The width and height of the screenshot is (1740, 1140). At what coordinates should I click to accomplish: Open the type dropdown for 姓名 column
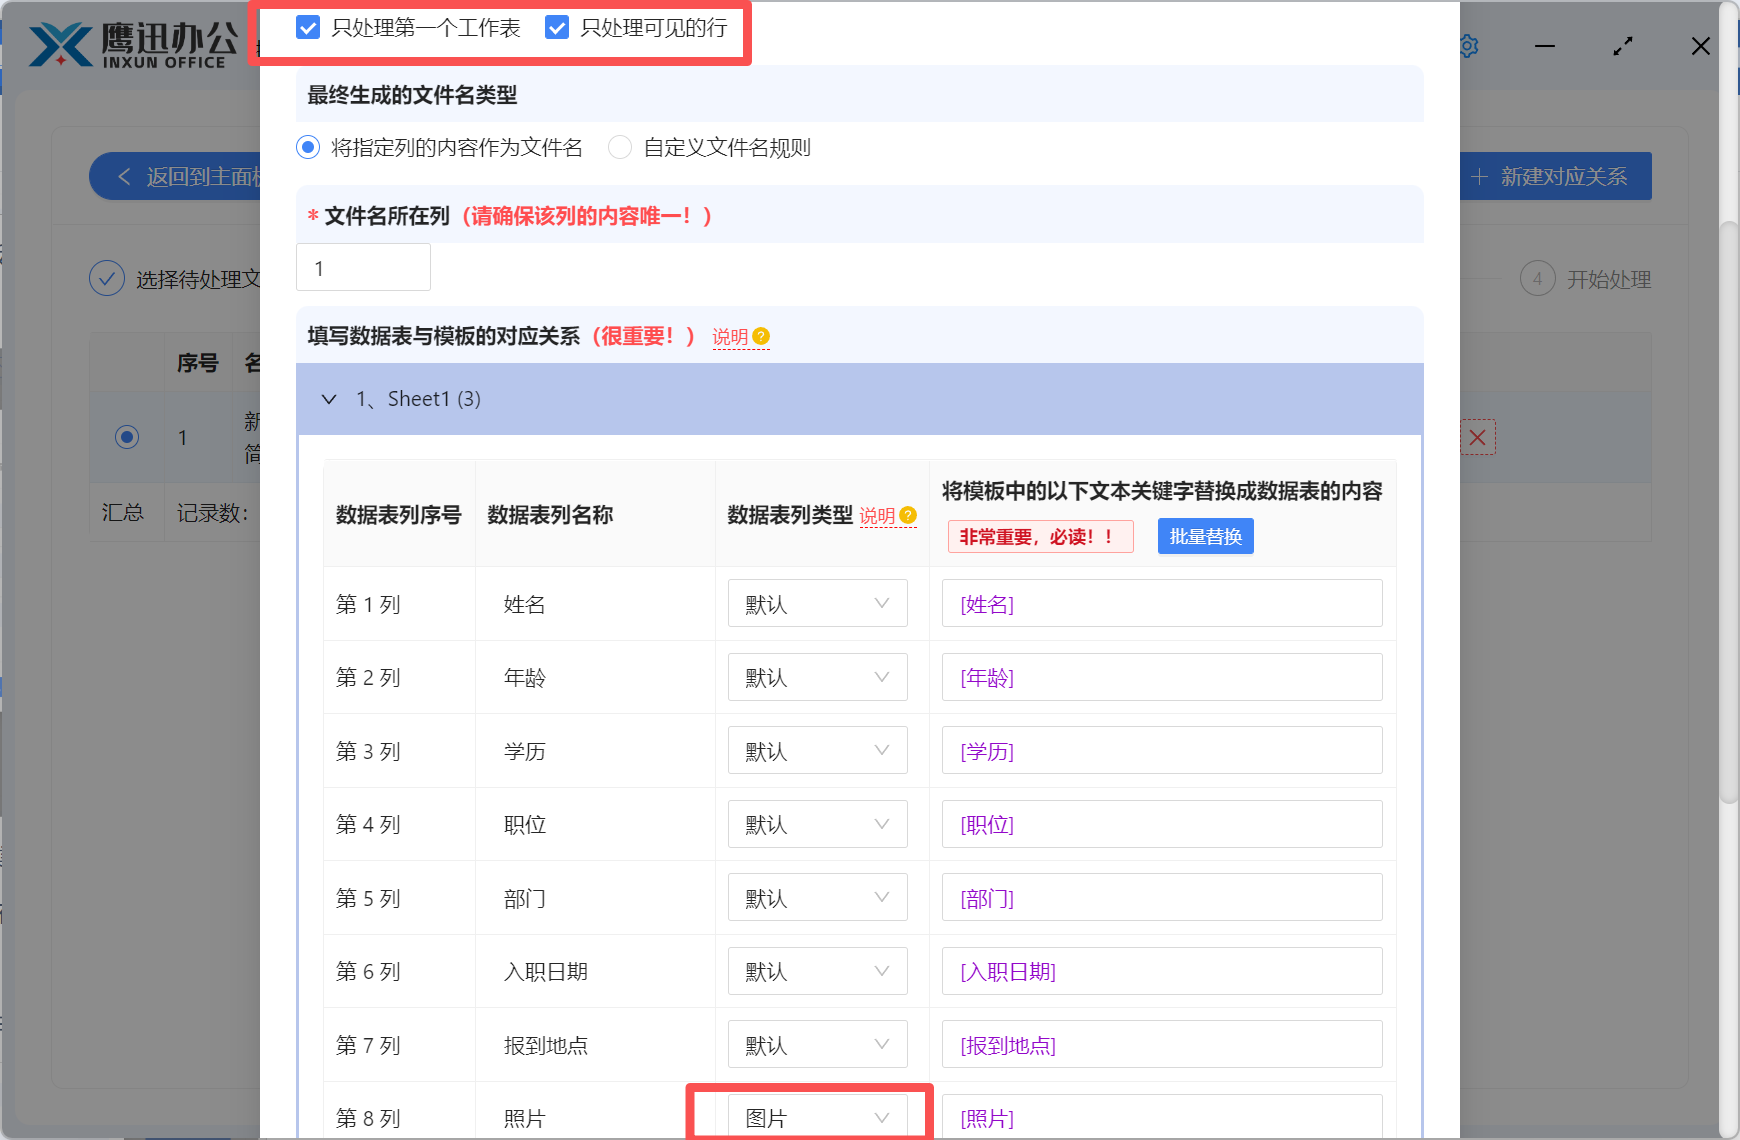click(x=817, y=604)
